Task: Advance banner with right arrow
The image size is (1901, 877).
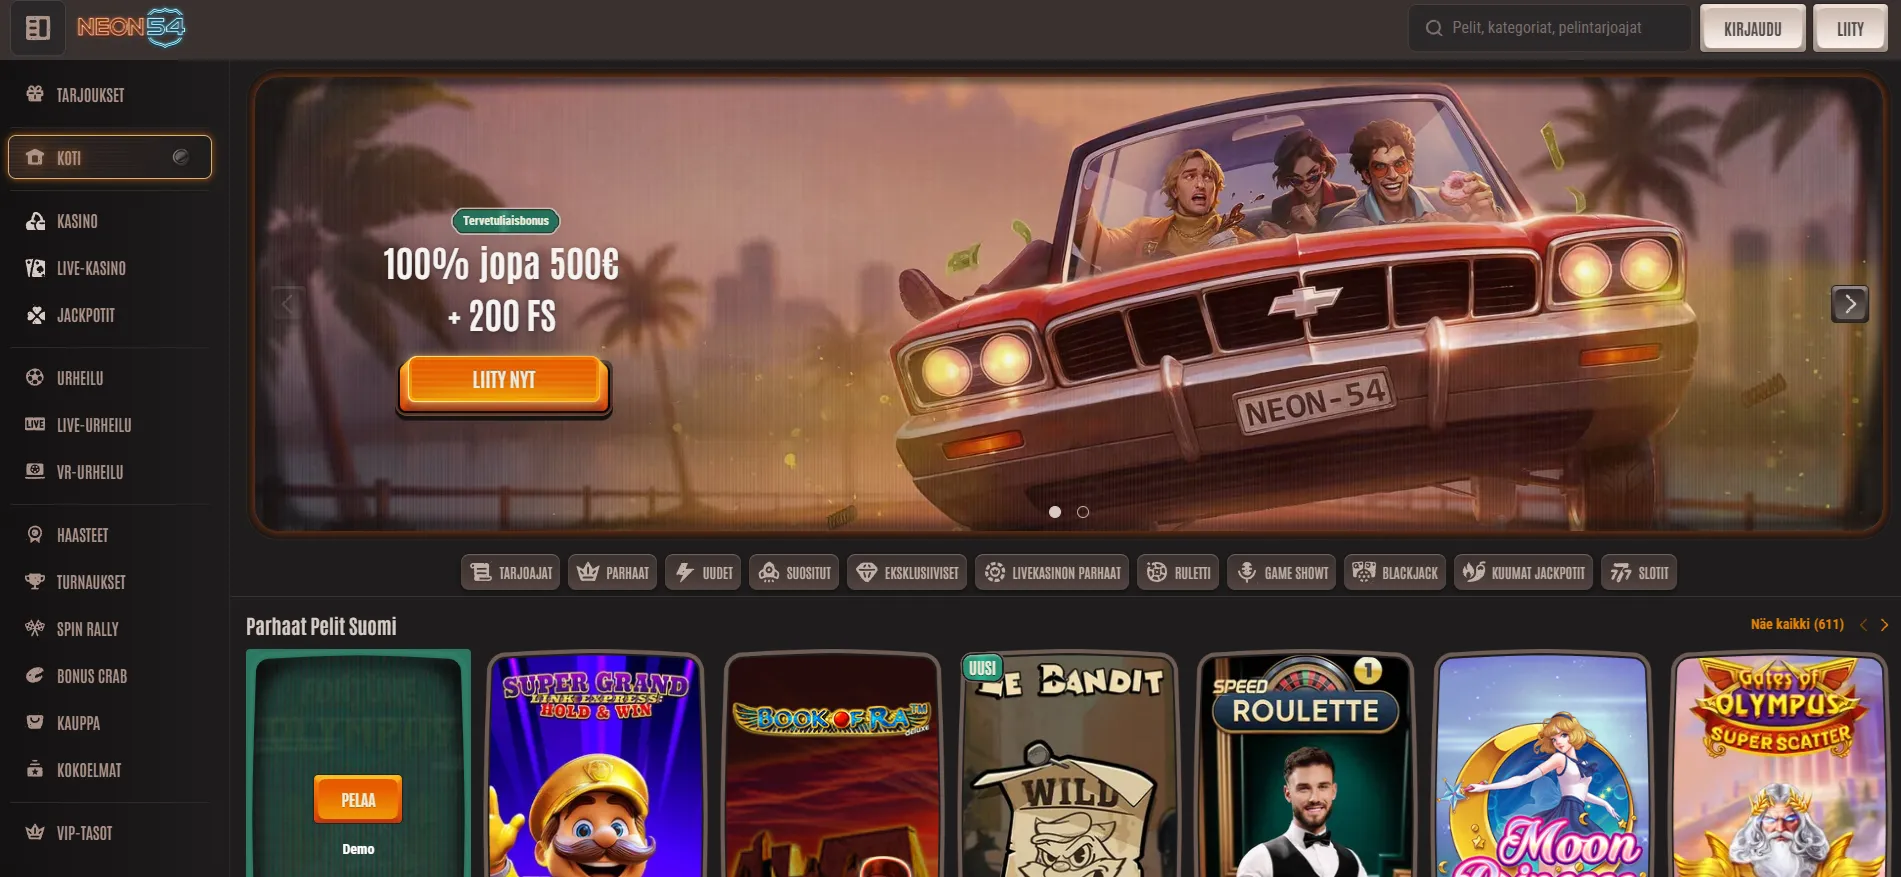Action: point(1849,303)
